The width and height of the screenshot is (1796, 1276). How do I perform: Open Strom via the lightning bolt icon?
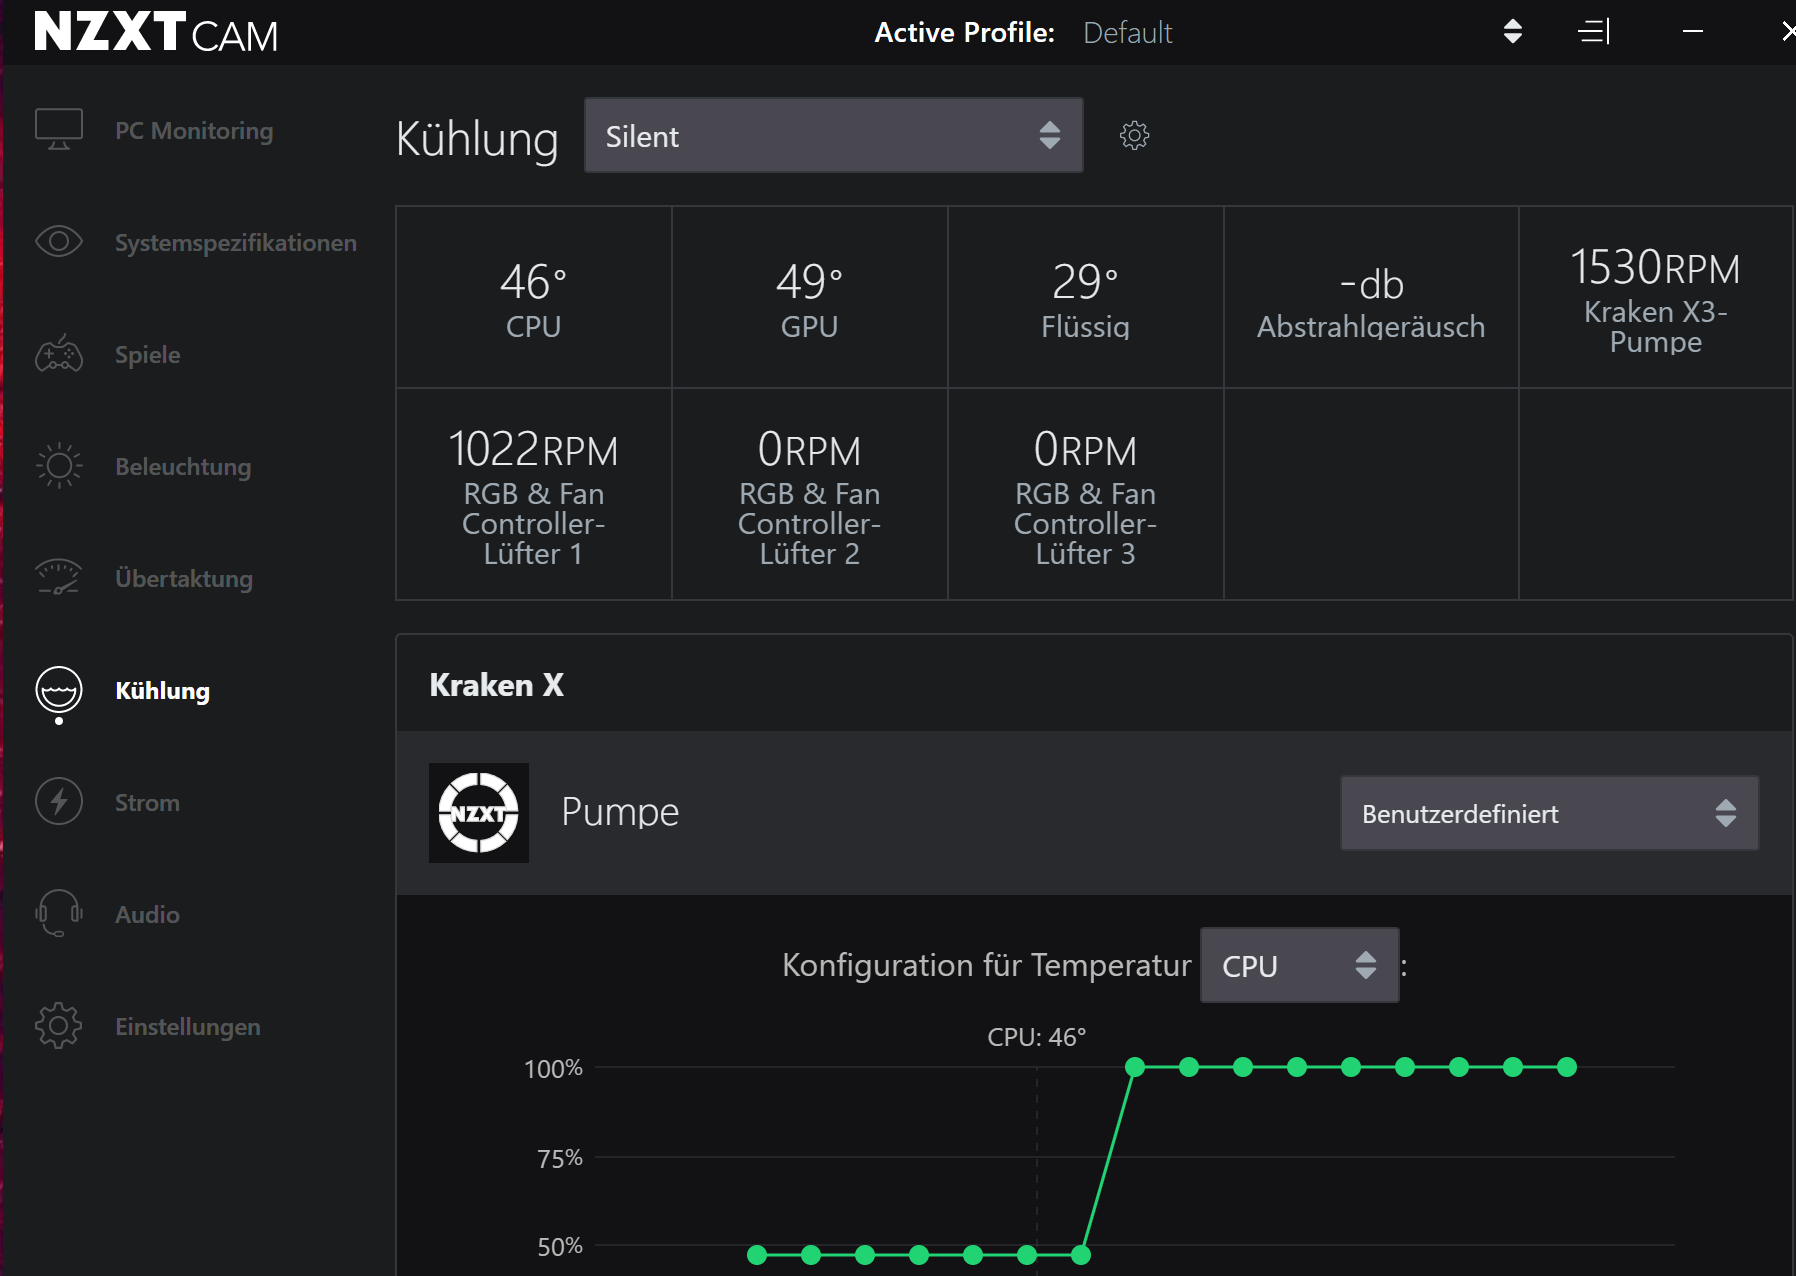(59, 802)
